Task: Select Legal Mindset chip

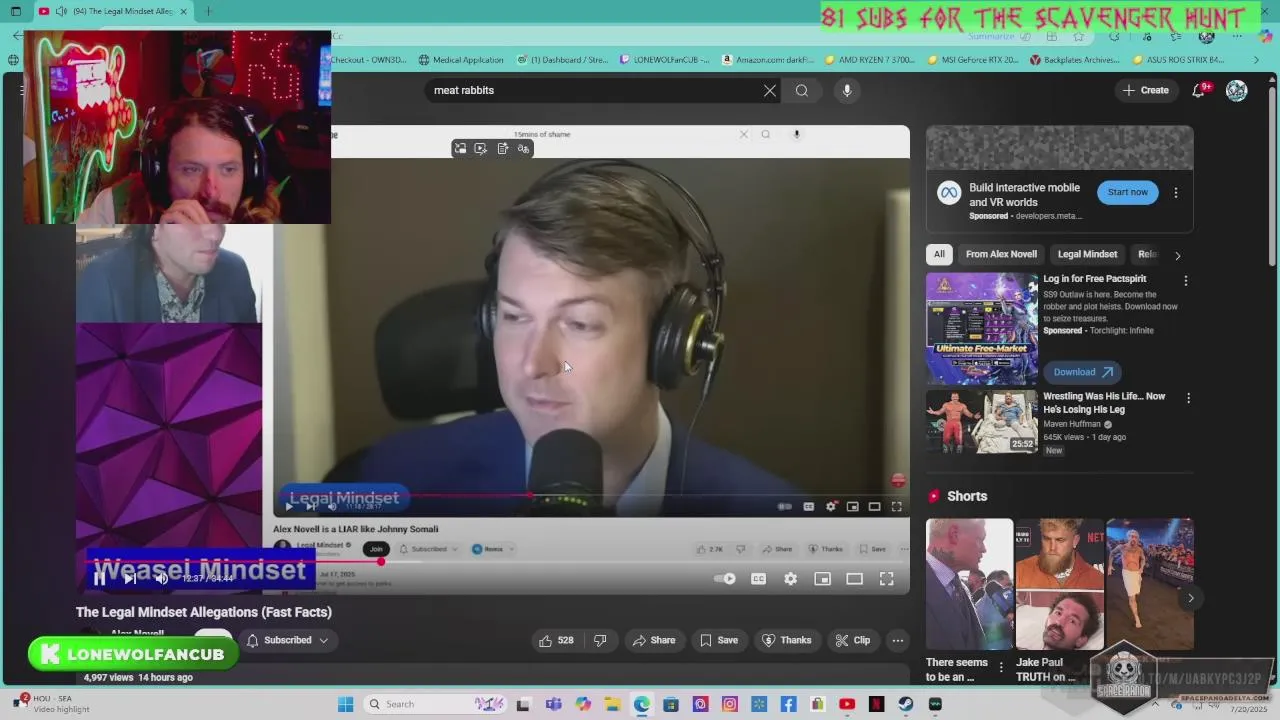Action: 1087,254
